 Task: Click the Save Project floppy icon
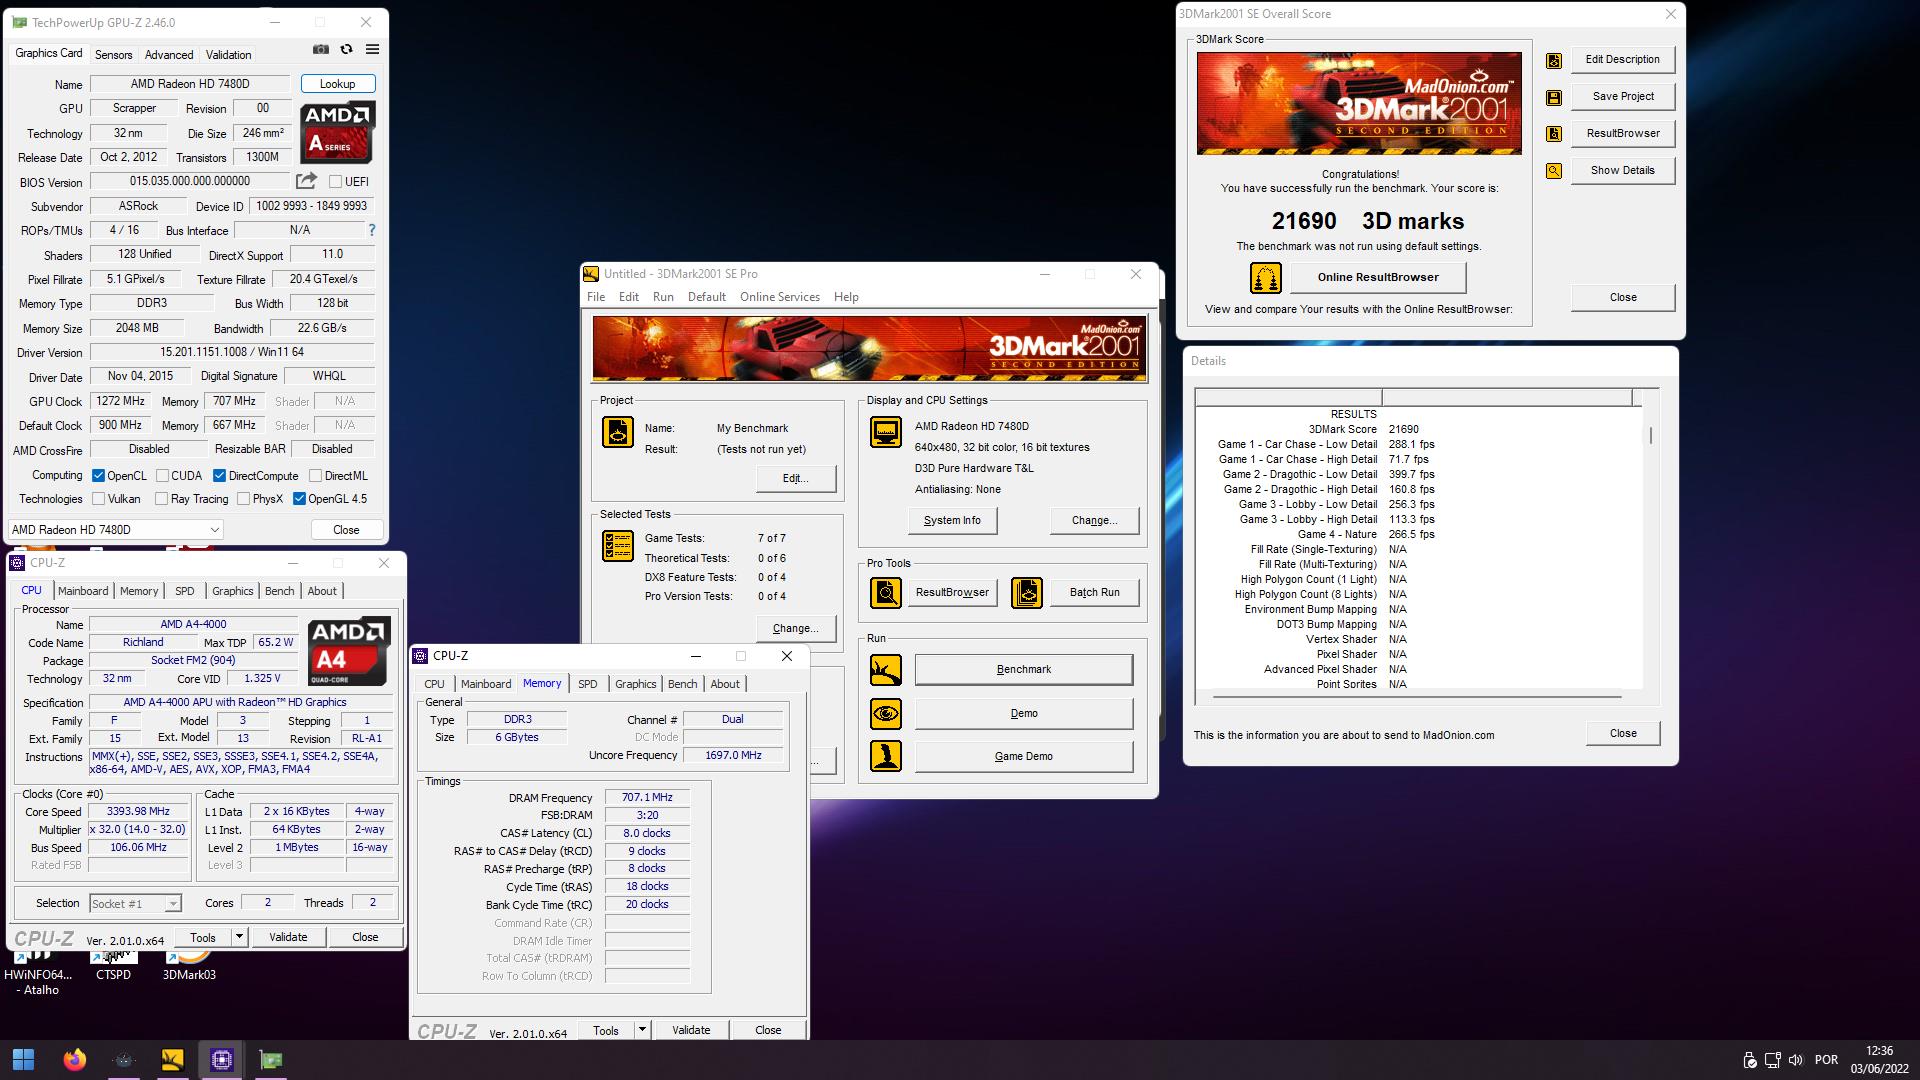1554,97
